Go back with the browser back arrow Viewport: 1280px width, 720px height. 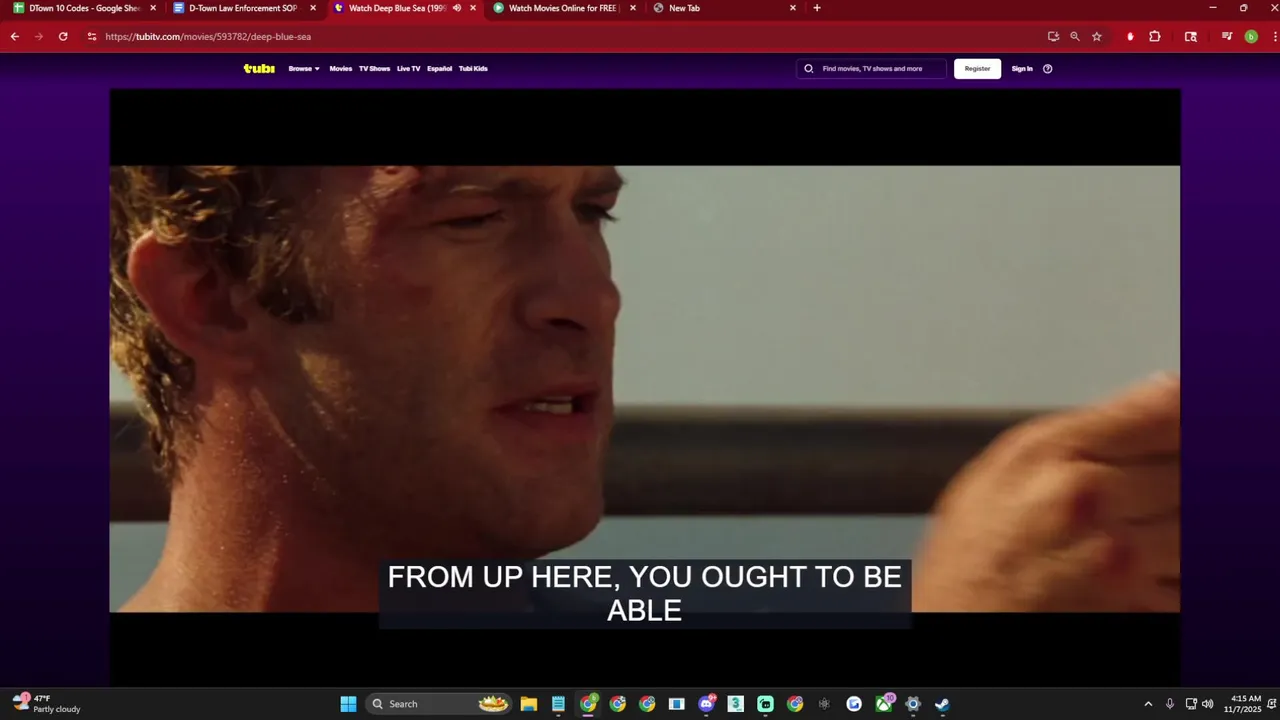[x=15, y=36]
